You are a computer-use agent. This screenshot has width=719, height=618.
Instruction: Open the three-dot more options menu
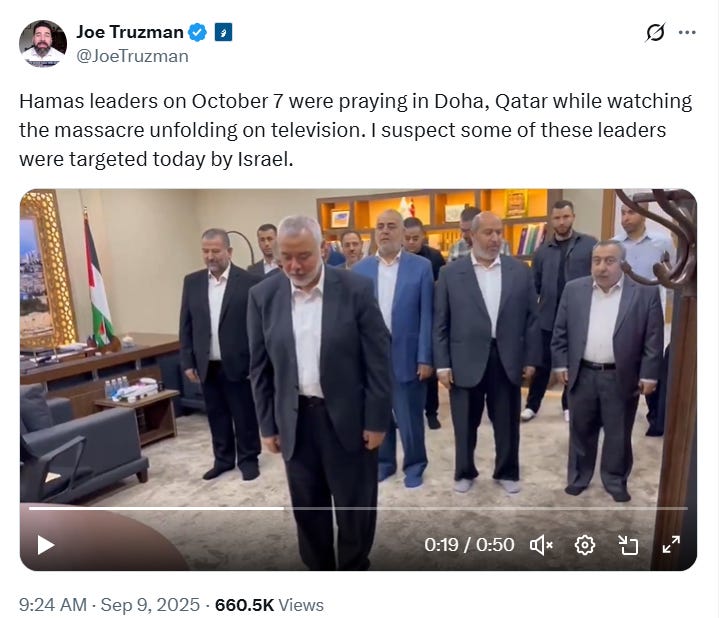point(687,32)
